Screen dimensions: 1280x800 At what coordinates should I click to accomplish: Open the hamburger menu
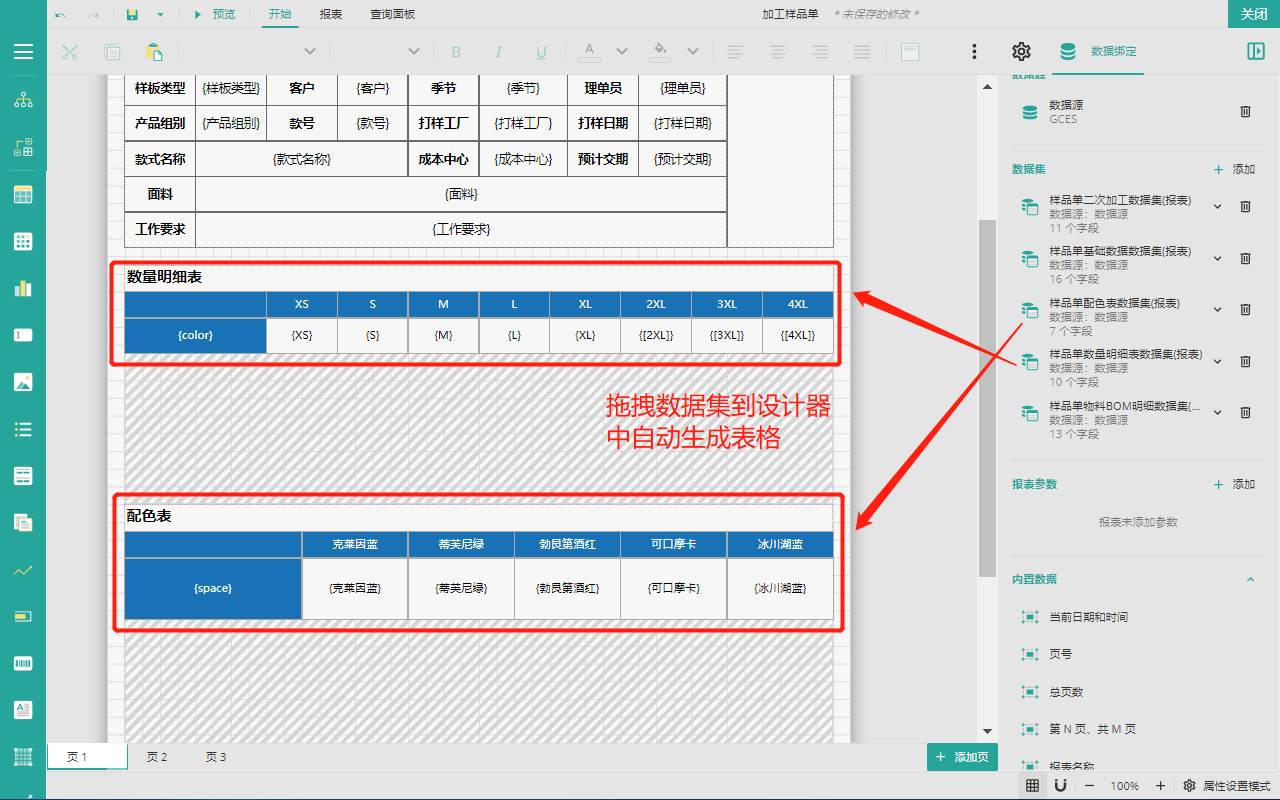click(x=23, y=52)
